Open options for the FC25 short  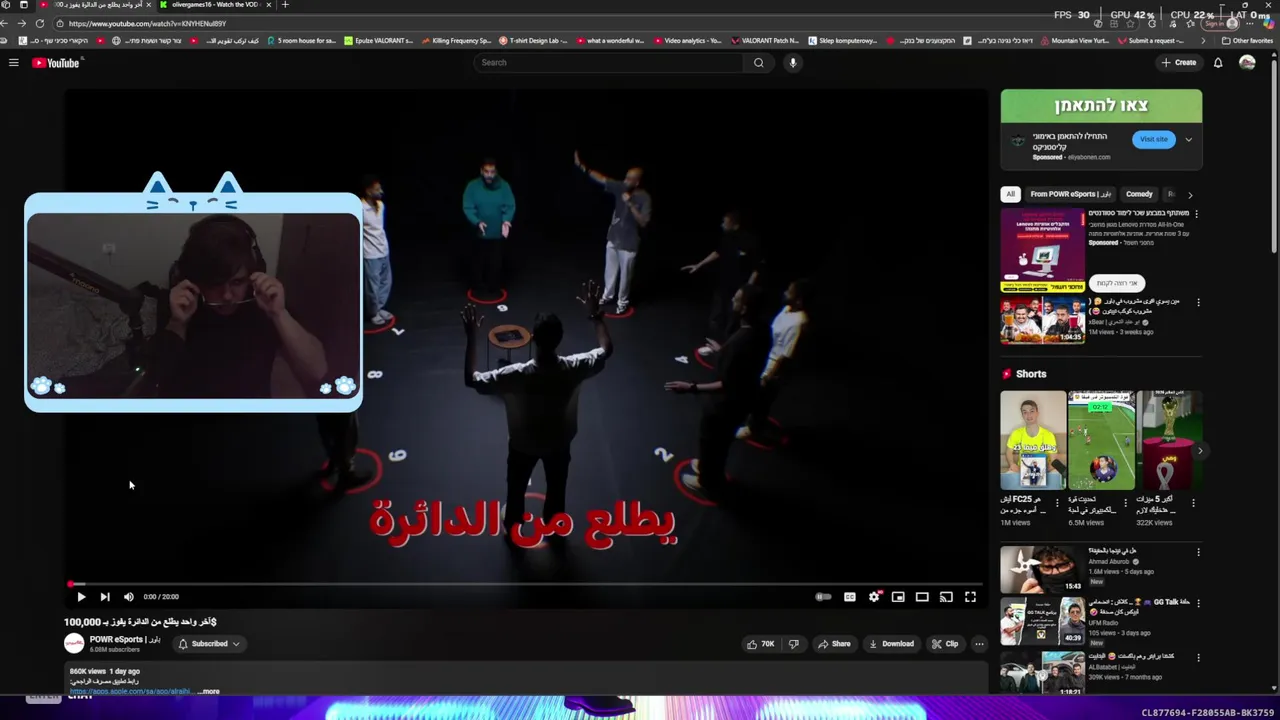(x=1058, y=502)
